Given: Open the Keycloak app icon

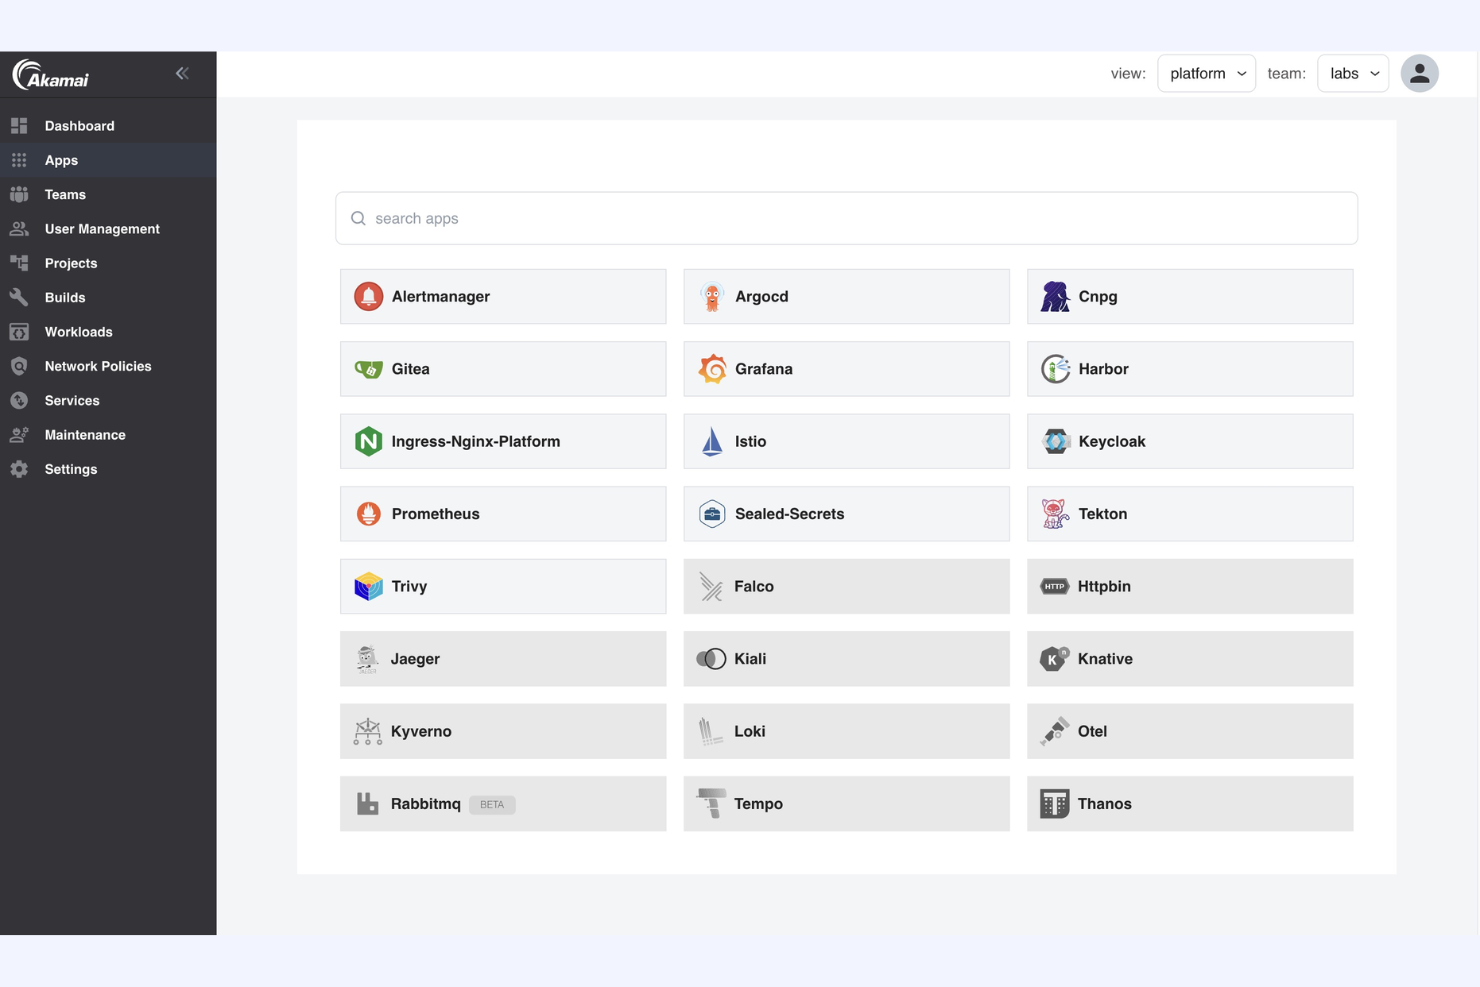Looking at the screenshot, I should pyautogui.click(x=1054, y=441).
